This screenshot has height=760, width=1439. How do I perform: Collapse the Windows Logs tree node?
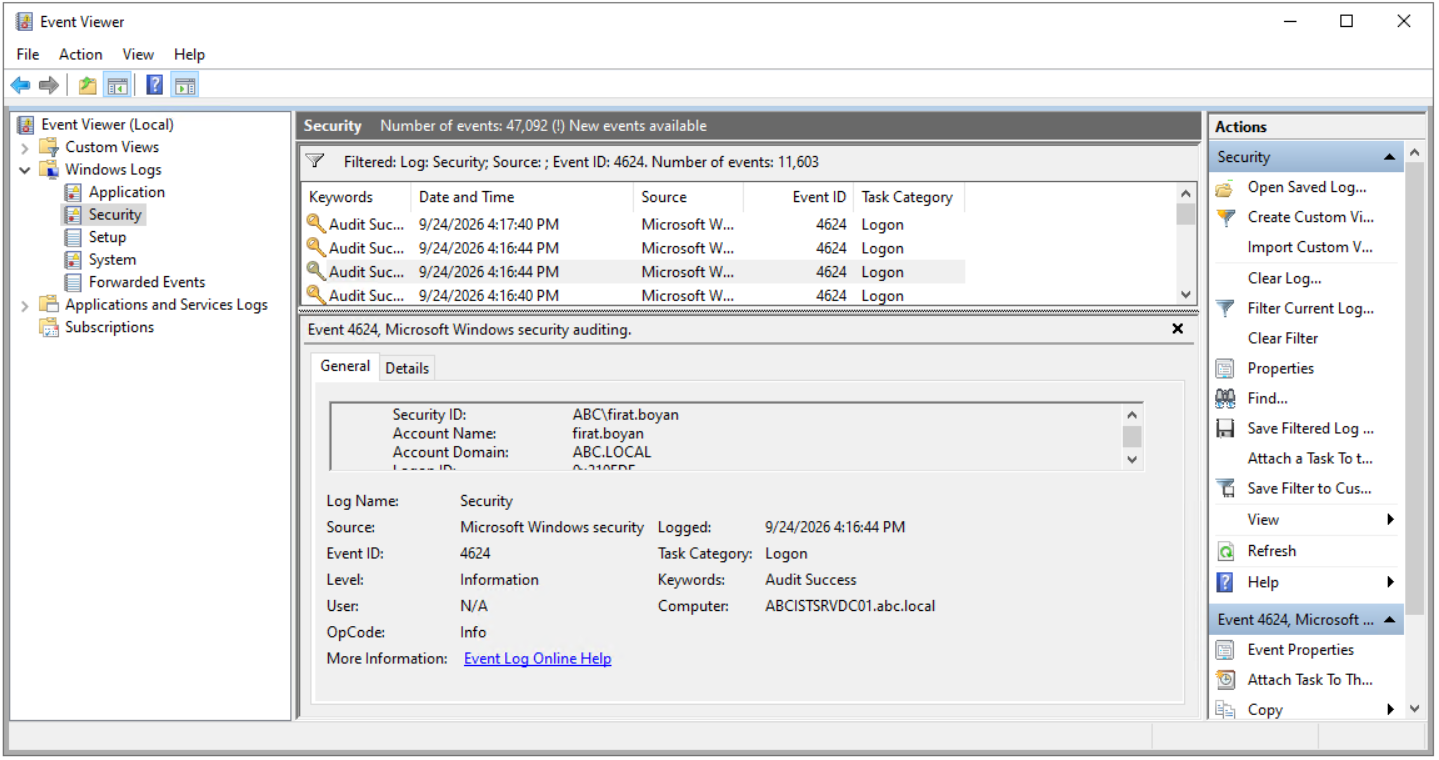point(25,170)
